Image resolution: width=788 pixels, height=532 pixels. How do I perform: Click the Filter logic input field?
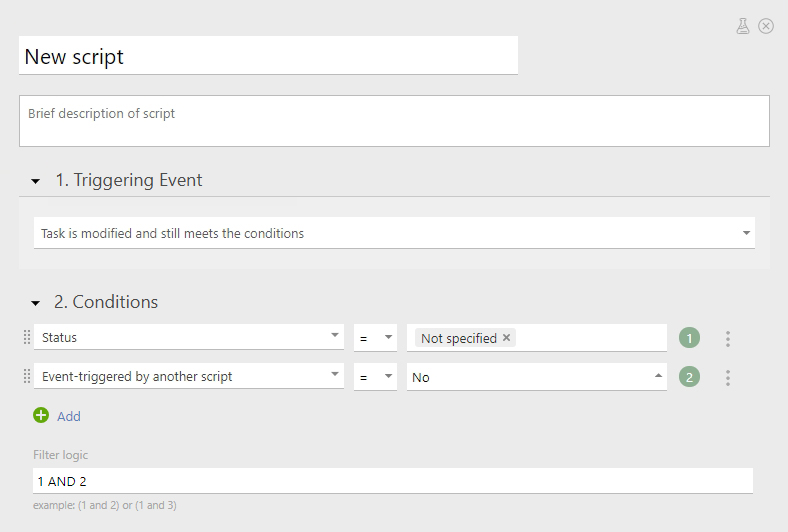393,481
